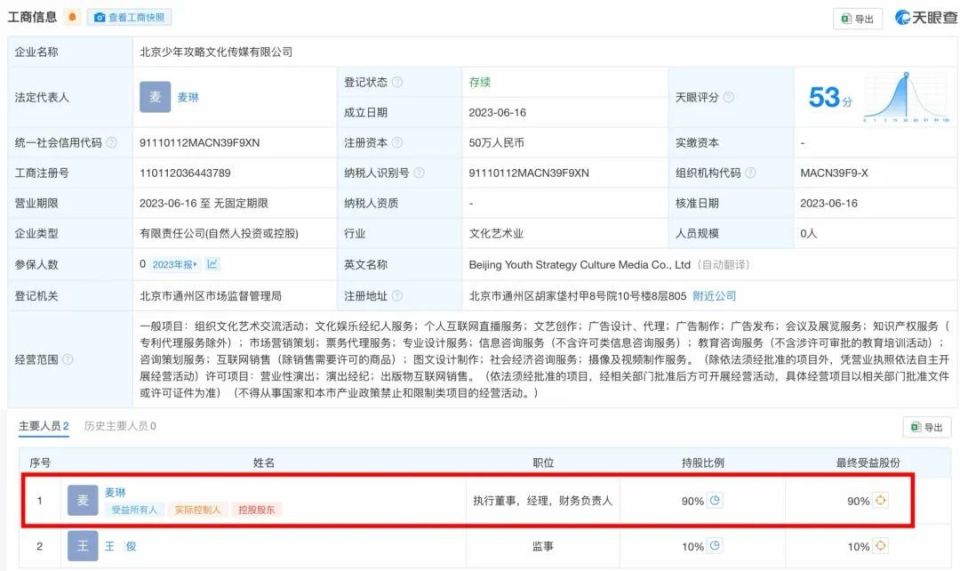Click the 文化艺术业 industry value
Screen dimensions: 960x571
coord(496,234)
